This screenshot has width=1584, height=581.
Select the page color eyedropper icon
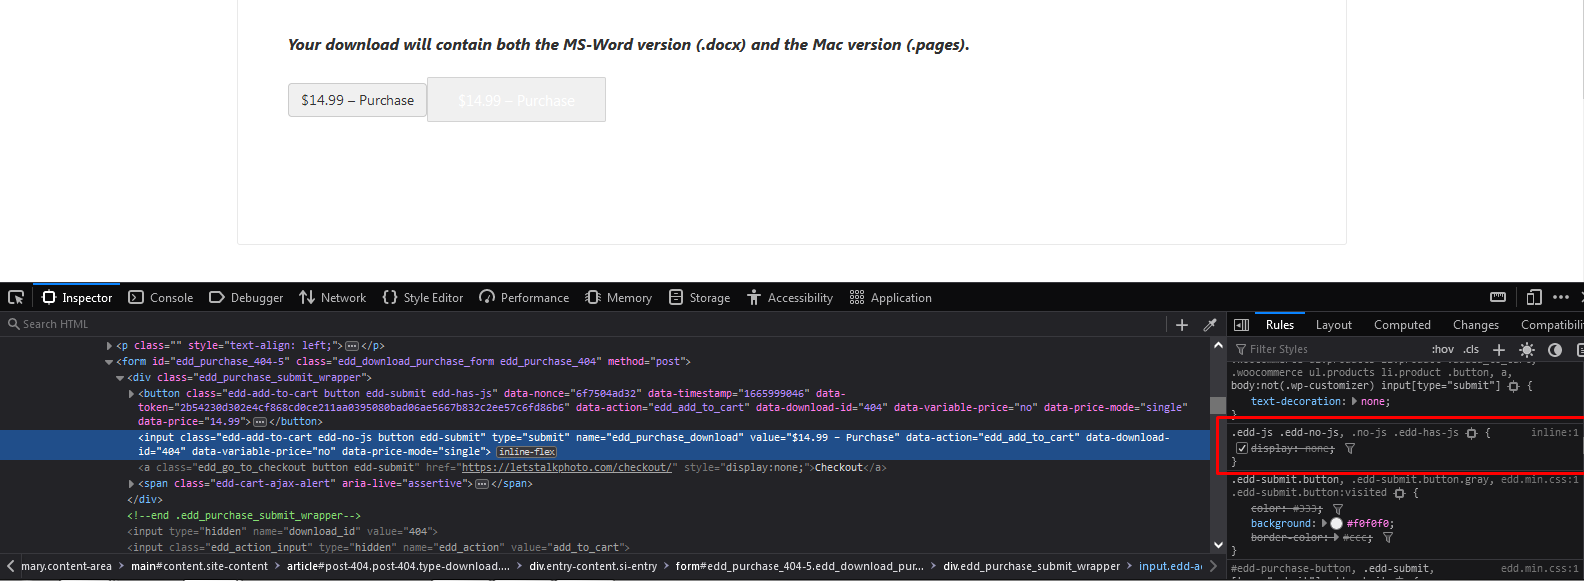point(1210,324)
